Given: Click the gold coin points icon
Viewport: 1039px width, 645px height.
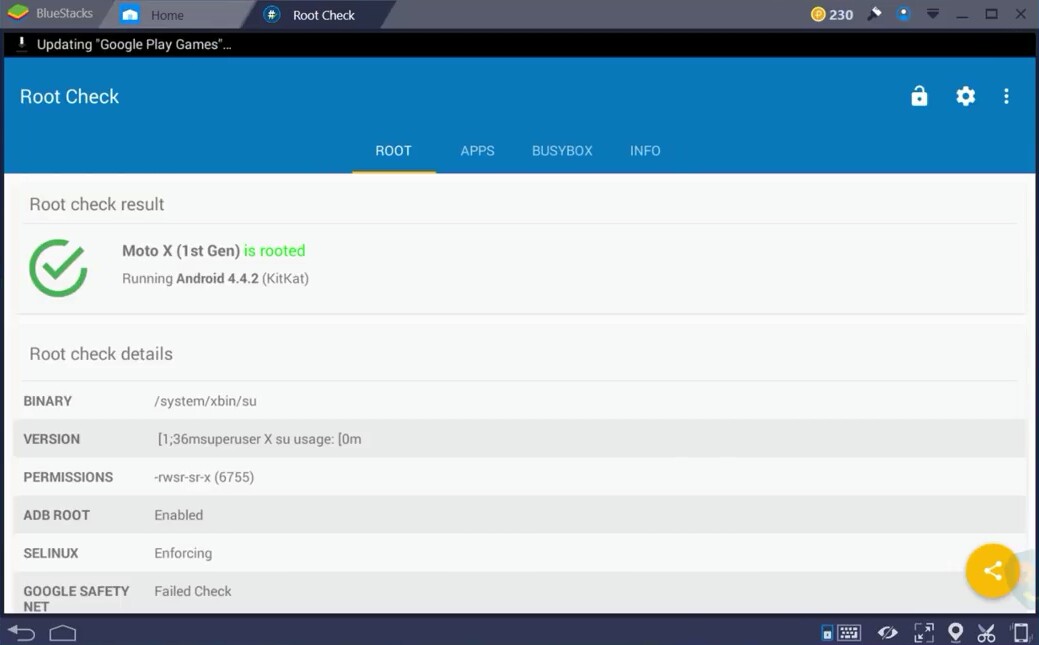Looking at the screenshot, I should (818, 14).
